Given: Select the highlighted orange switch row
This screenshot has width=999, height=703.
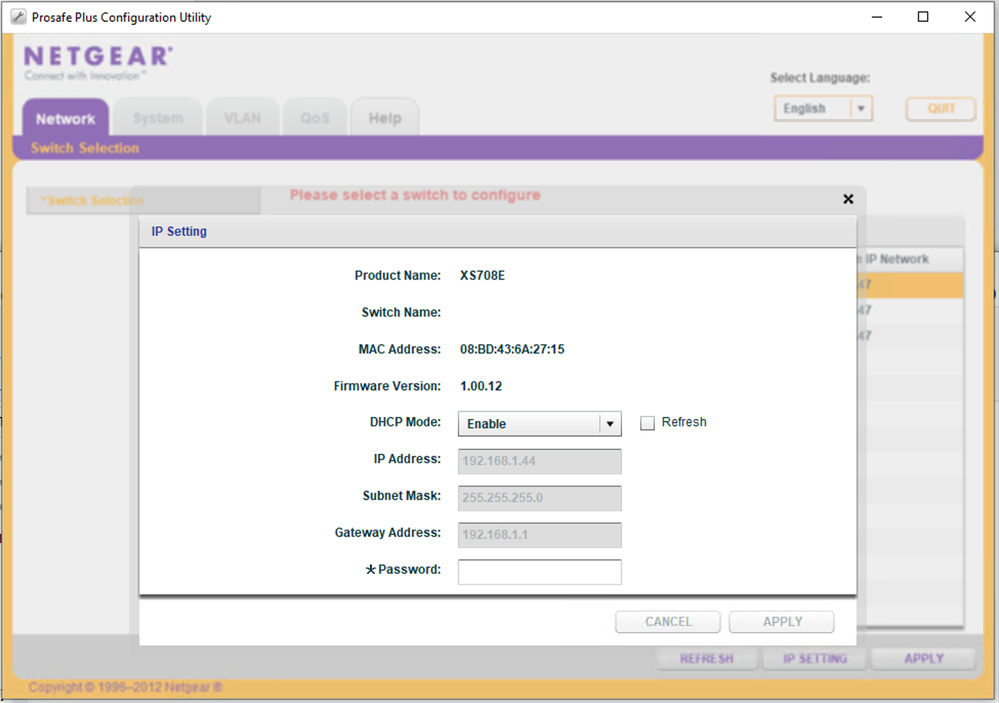Looking at the screenshot, I should coord(909,285).
